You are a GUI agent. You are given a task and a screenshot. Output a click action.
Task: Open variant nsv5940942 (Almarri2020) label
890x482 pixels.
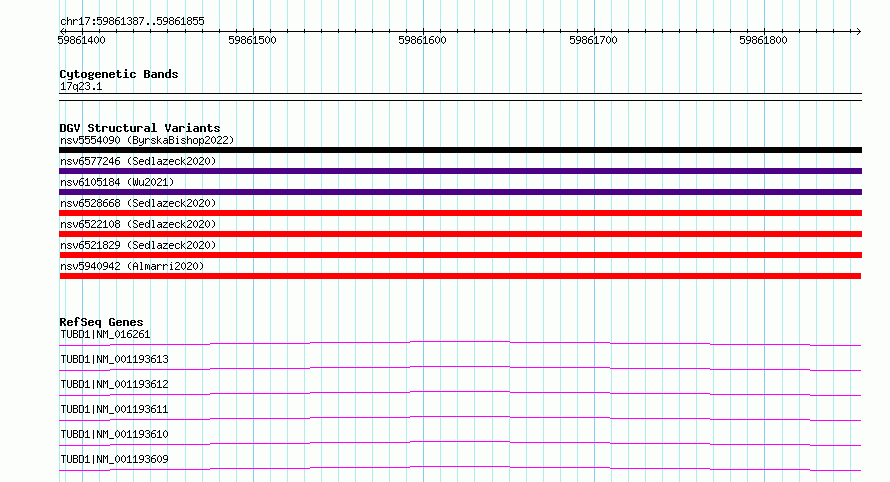132,266
